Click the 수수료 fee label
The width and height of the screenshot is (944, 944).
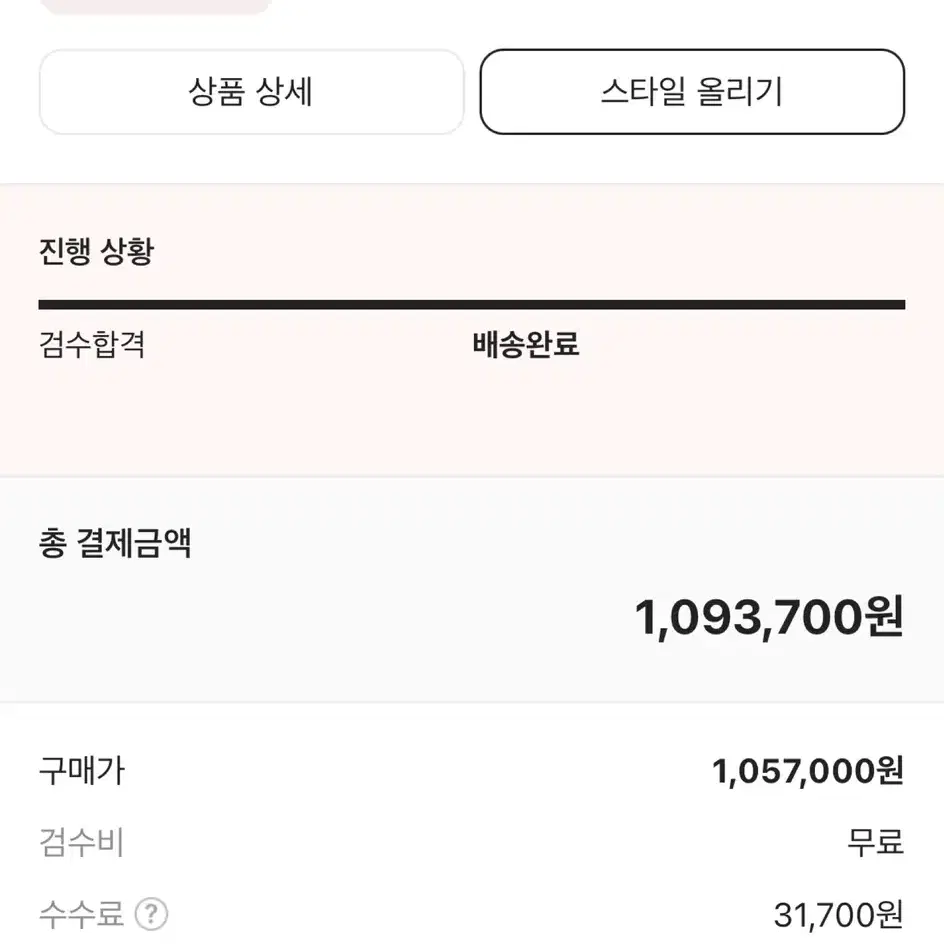click(x=81, y=914)
